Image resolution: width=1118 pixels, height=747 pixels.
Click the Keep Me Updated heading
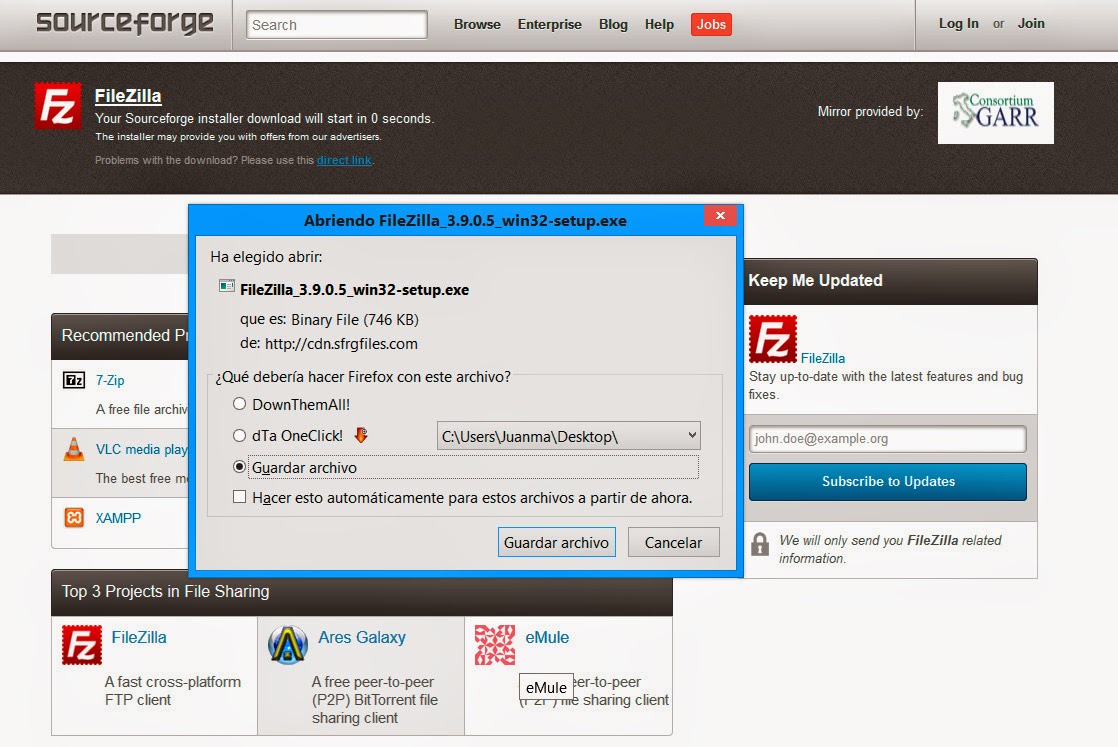815,280
